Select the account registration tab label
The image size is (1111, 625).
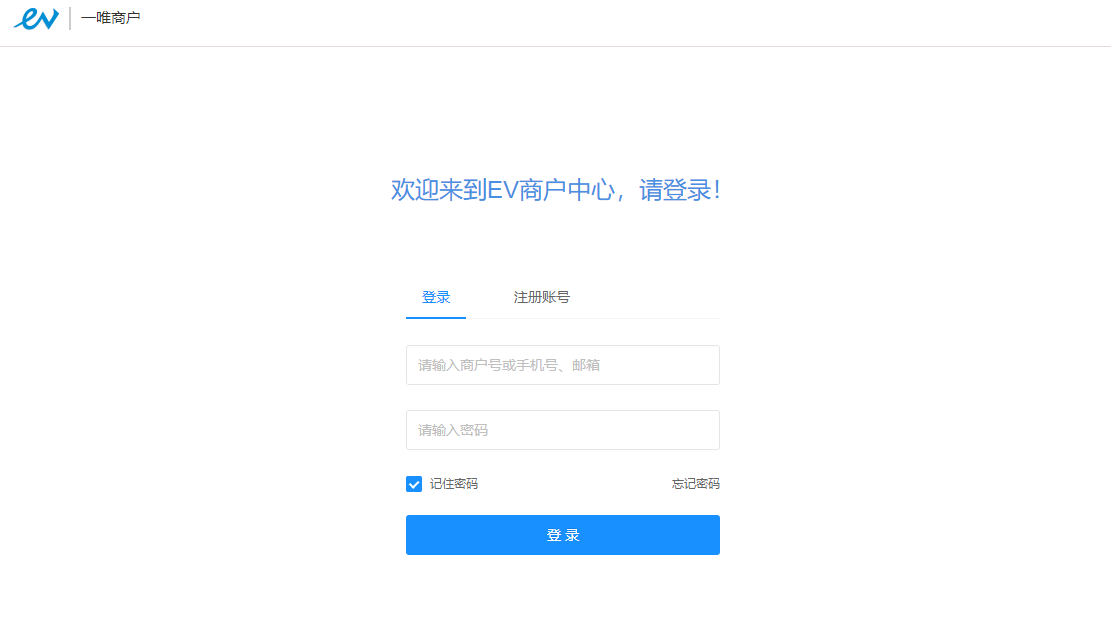click(x=541, y=298)
